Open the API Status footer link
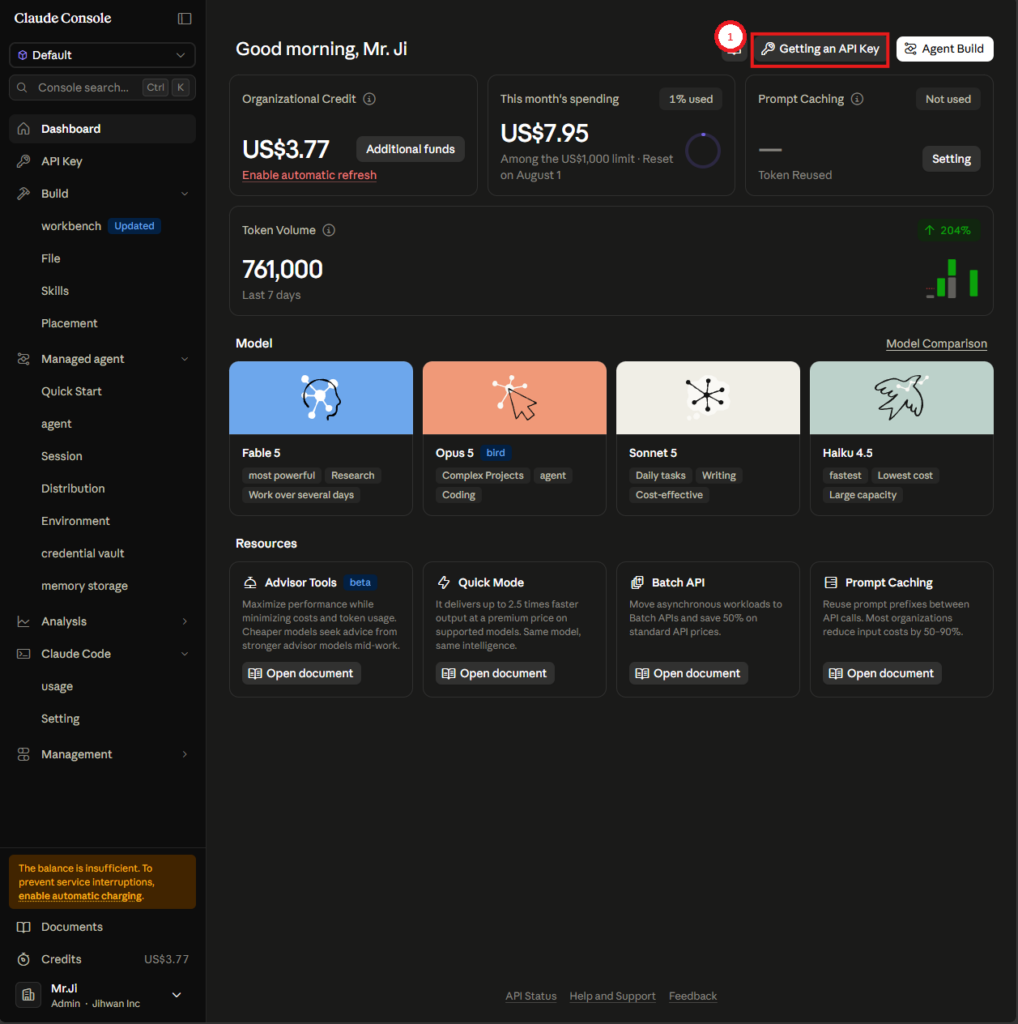The height and width of the screenshot is (1024, 1018). [x=531, y=996]
